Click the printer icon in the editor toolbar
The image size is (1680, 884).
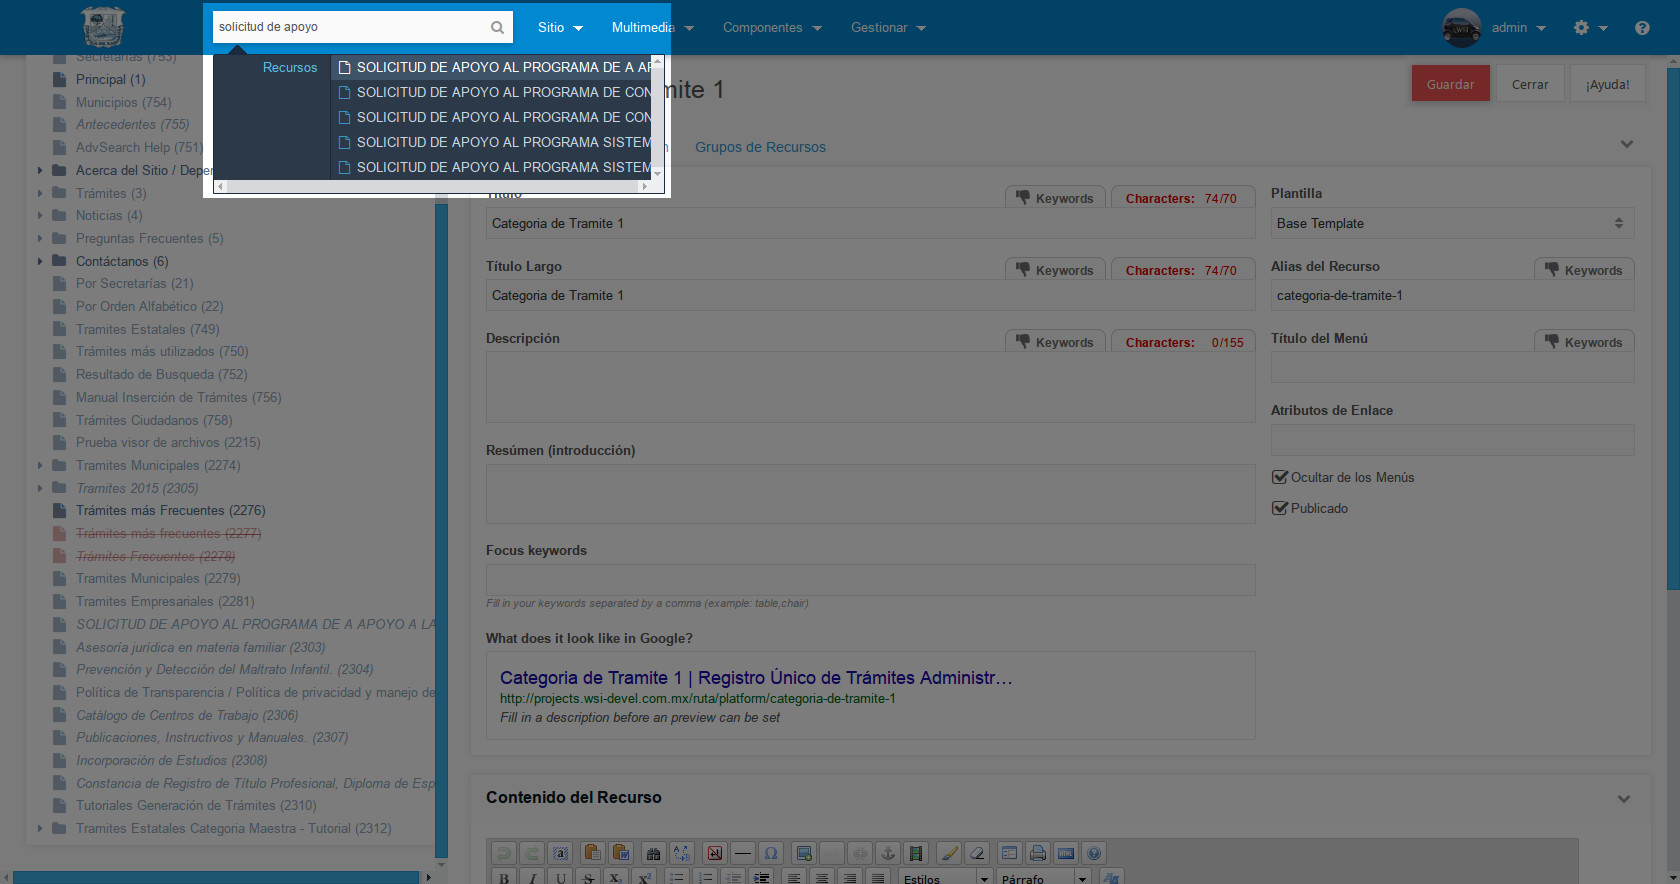pyautogui.click(x=1037, y=853)
